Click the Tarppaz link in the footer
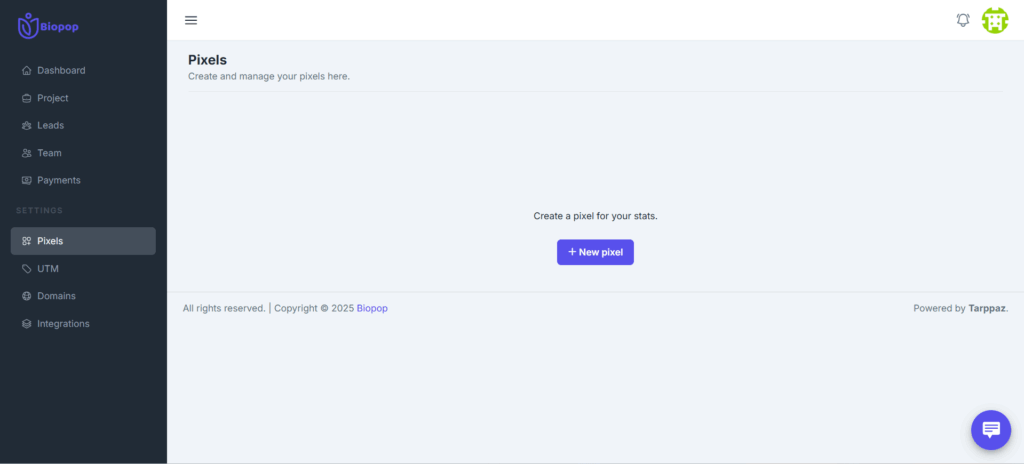1024x464 pixels. pyautogui.click(x=987, y=308)
